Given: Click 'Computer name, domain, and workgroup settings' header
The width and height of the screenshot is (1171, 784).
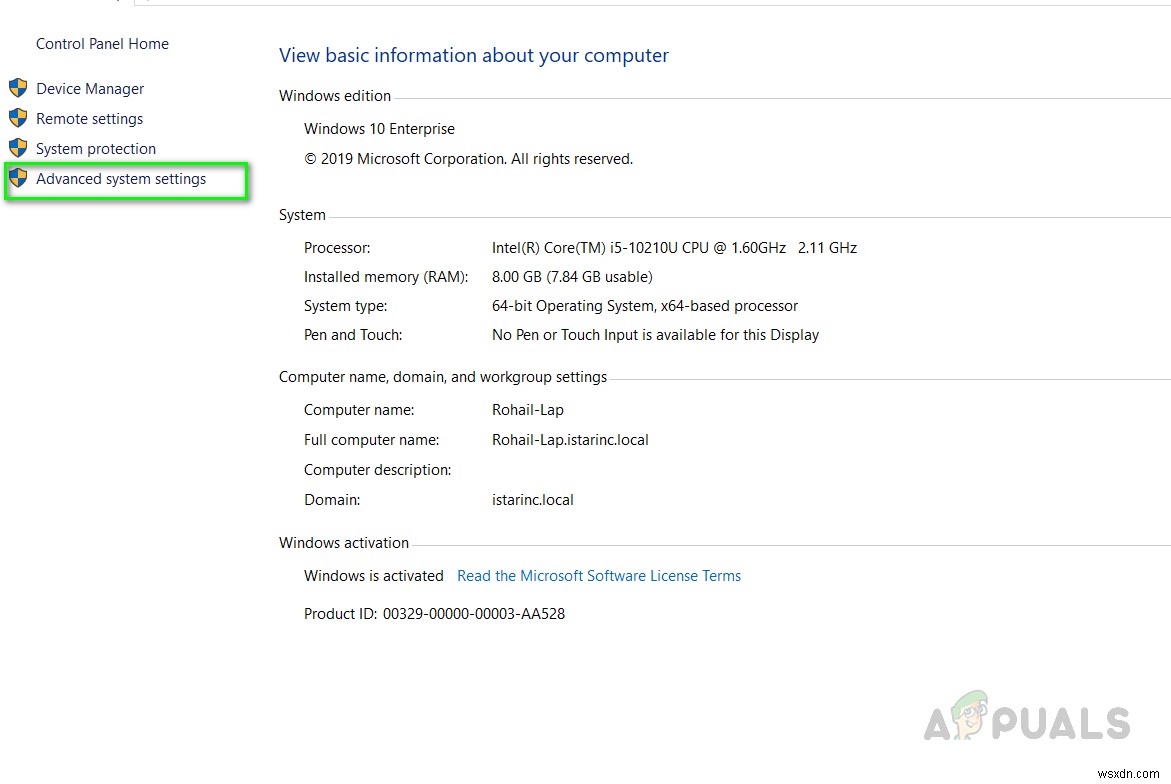Looking at the screenshot, I should tap(443, 377).
